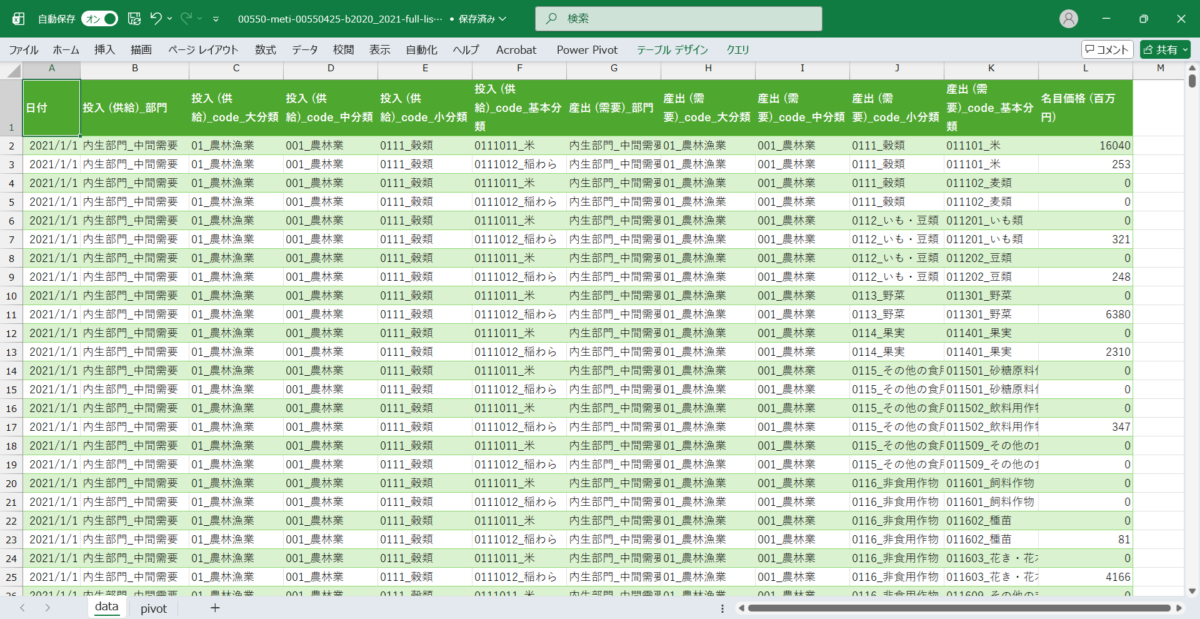Click the Undo arrow icon
This screenshot has height=619, width=1200.
(x=155, y=19)
